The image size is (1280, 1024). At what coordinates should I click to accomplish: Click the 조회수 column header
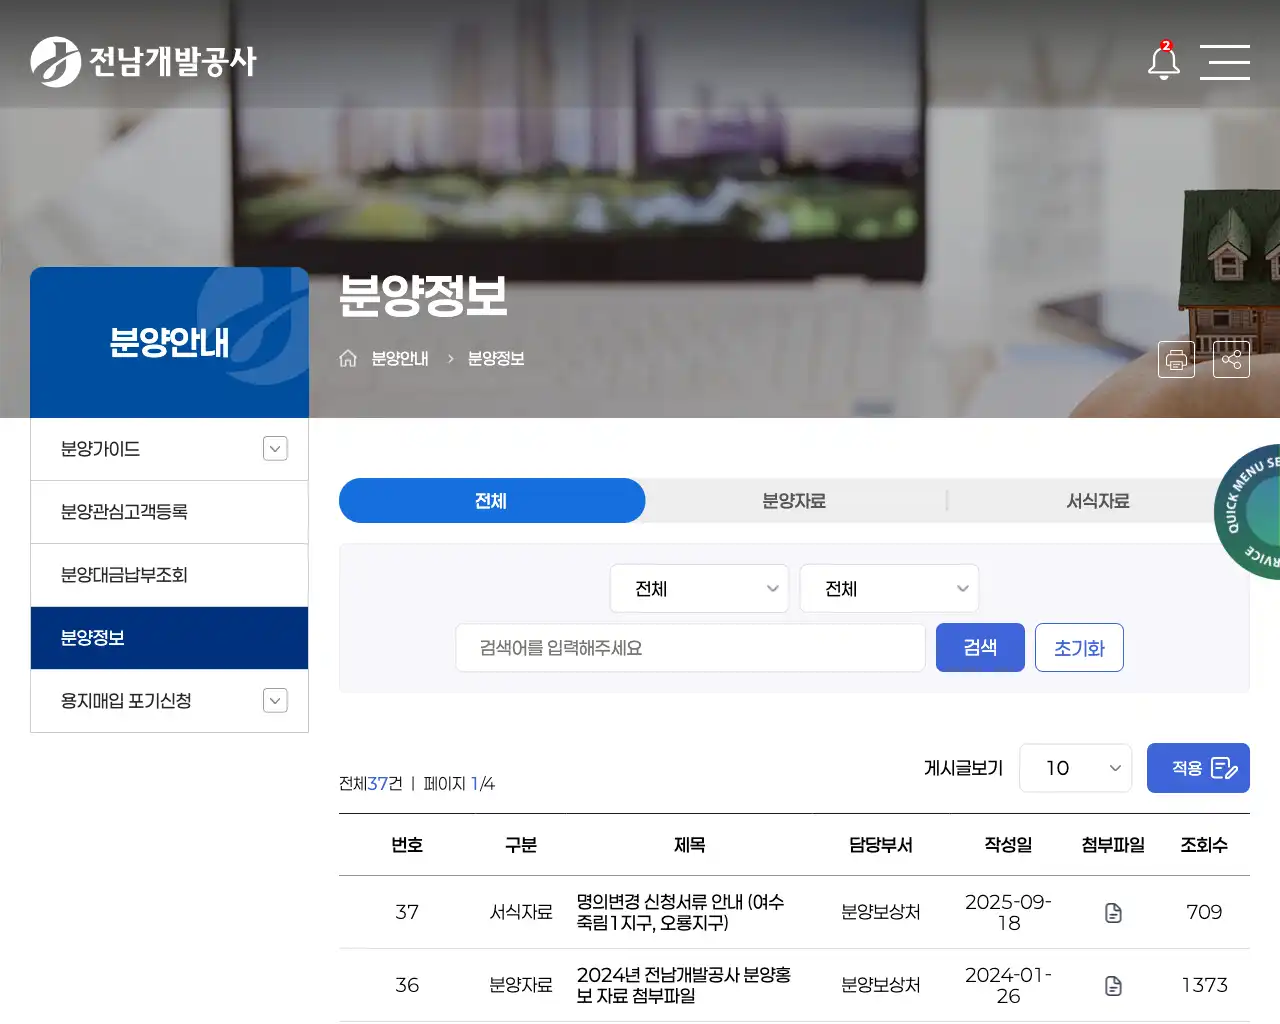pyautogui.click(x=1204, y=845)
